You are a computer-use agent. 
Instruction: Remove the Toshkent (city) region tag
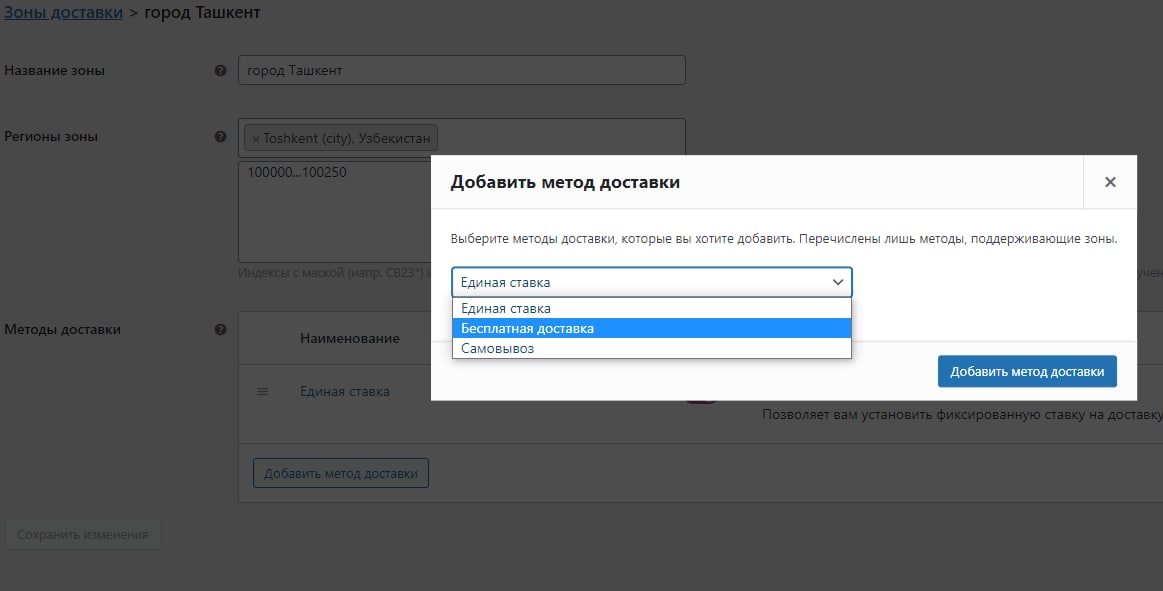click(x=255, y=139)
